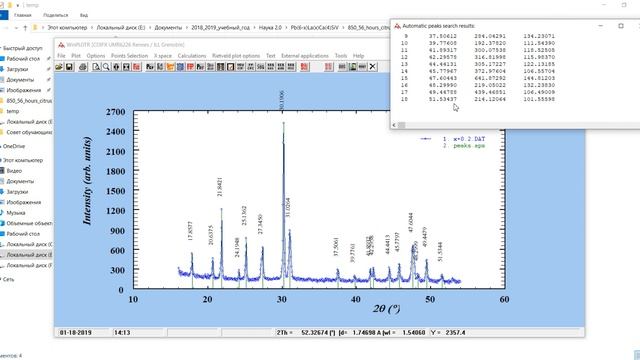Viewport: 640px width, 360px height.
Task: Click the black X icon ending the toolbar
Action: pyautogui.click(x=372, y=67)
